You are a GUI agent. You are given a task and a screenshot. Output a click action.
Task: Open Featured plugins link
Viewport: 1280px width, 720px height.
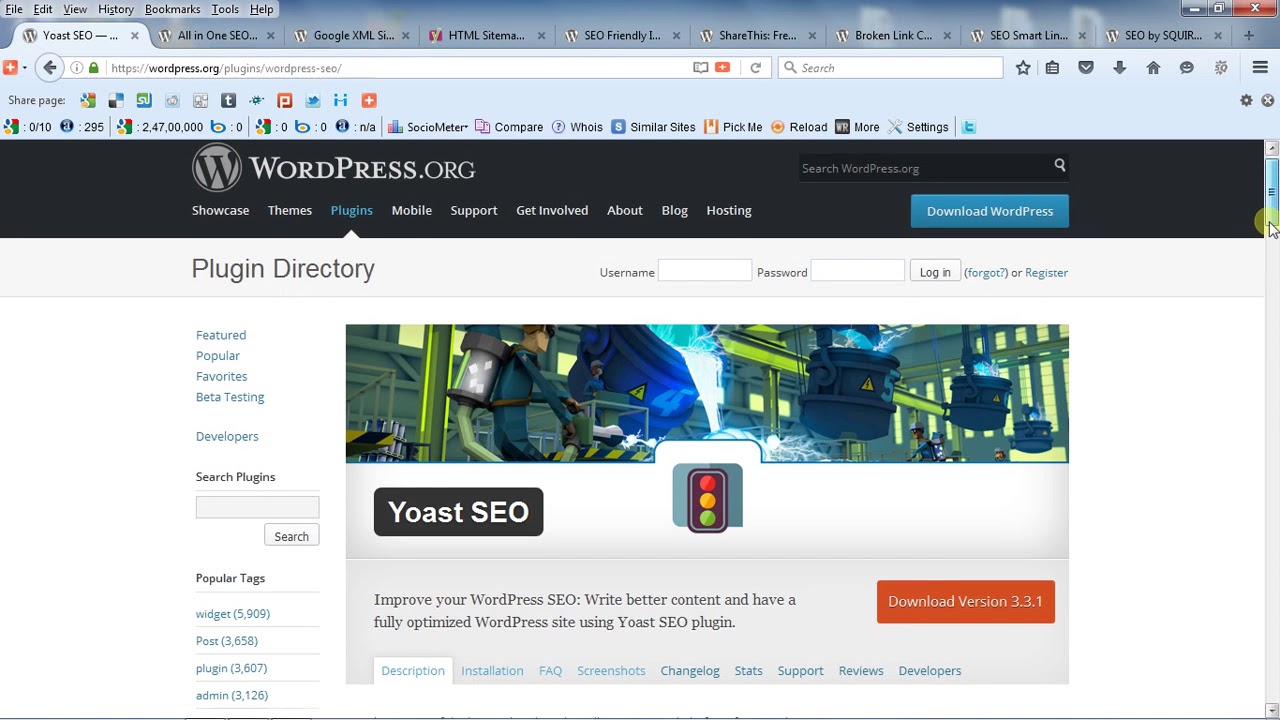tap(221, 335)
